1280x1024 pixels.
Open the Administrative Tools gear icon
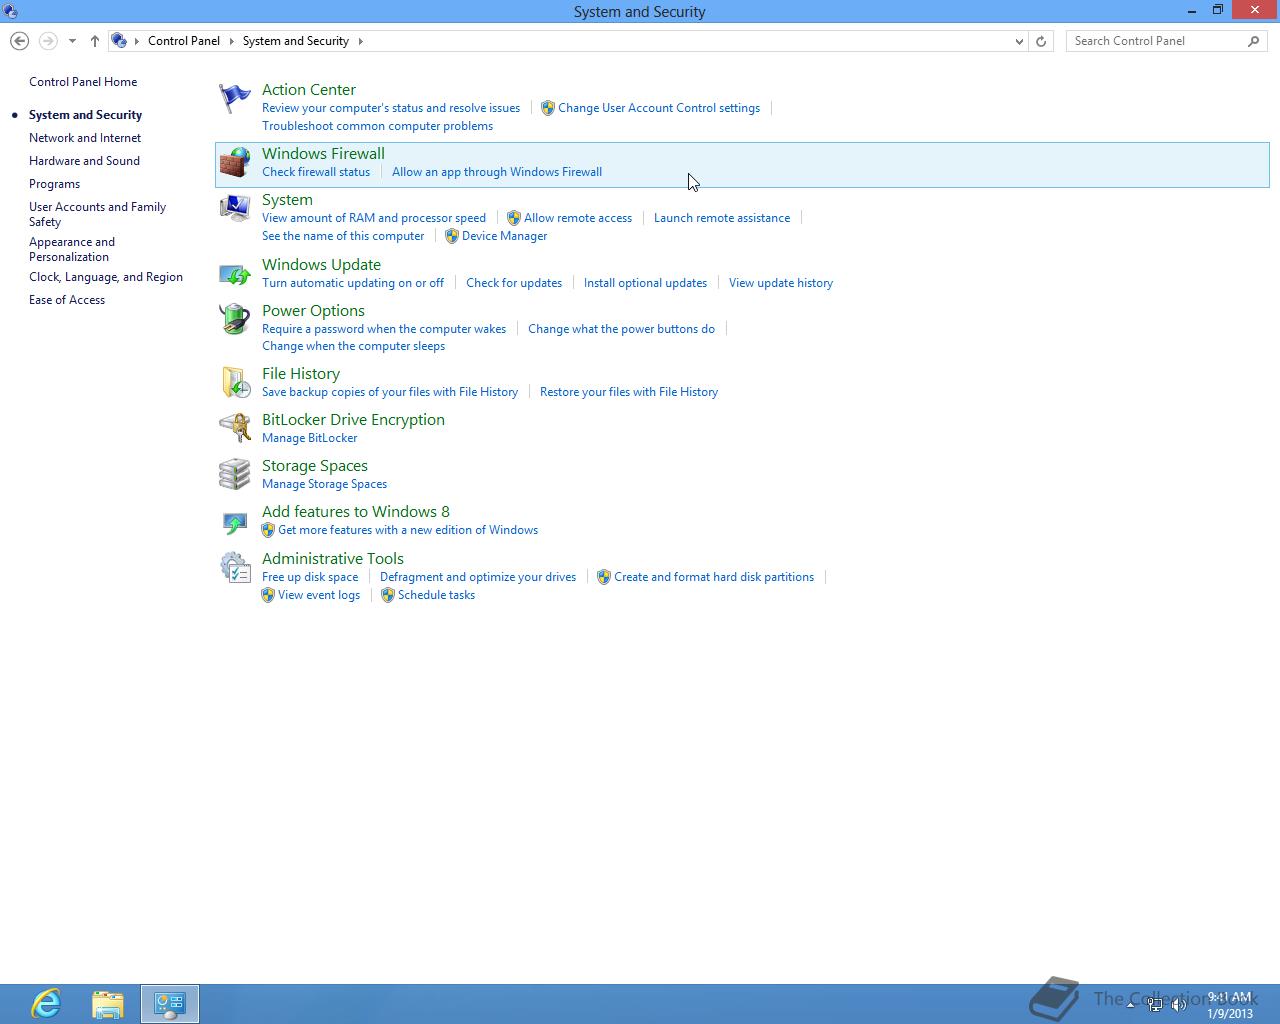(x=234, y=568)
